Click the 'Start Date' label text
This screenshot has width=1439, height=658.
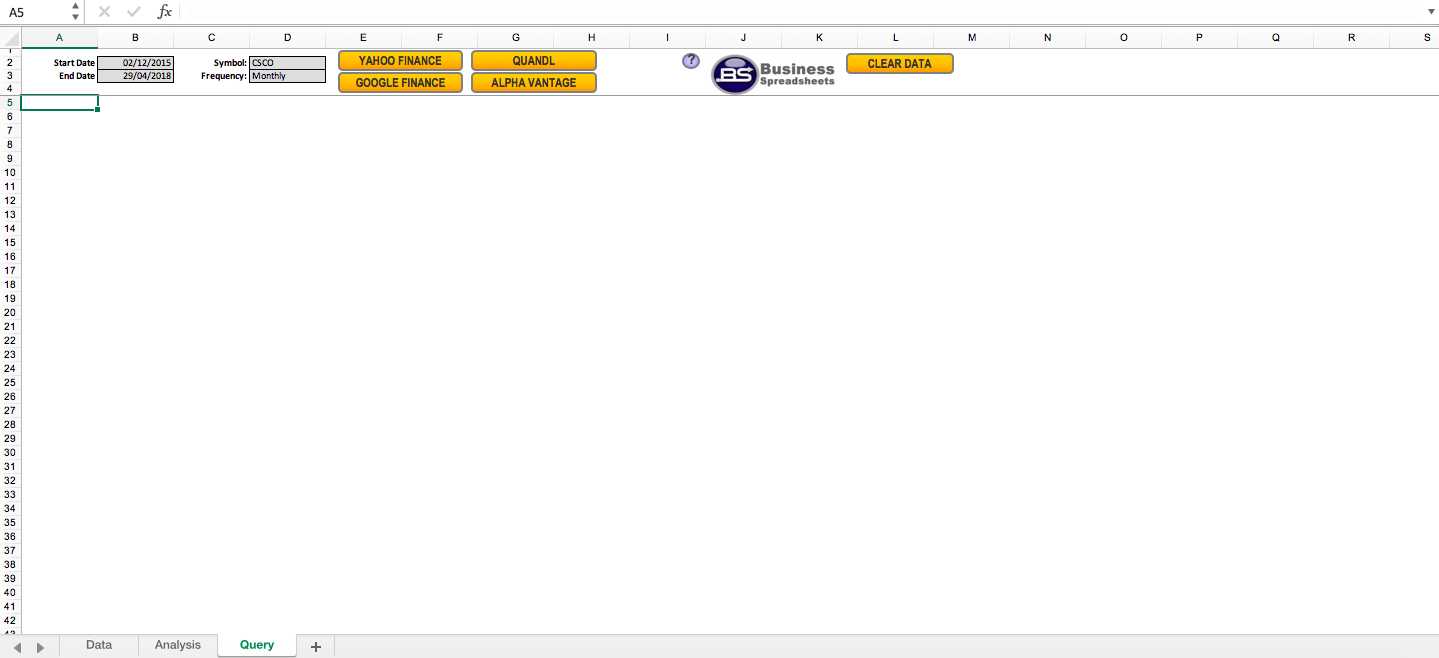coord(75,63)
